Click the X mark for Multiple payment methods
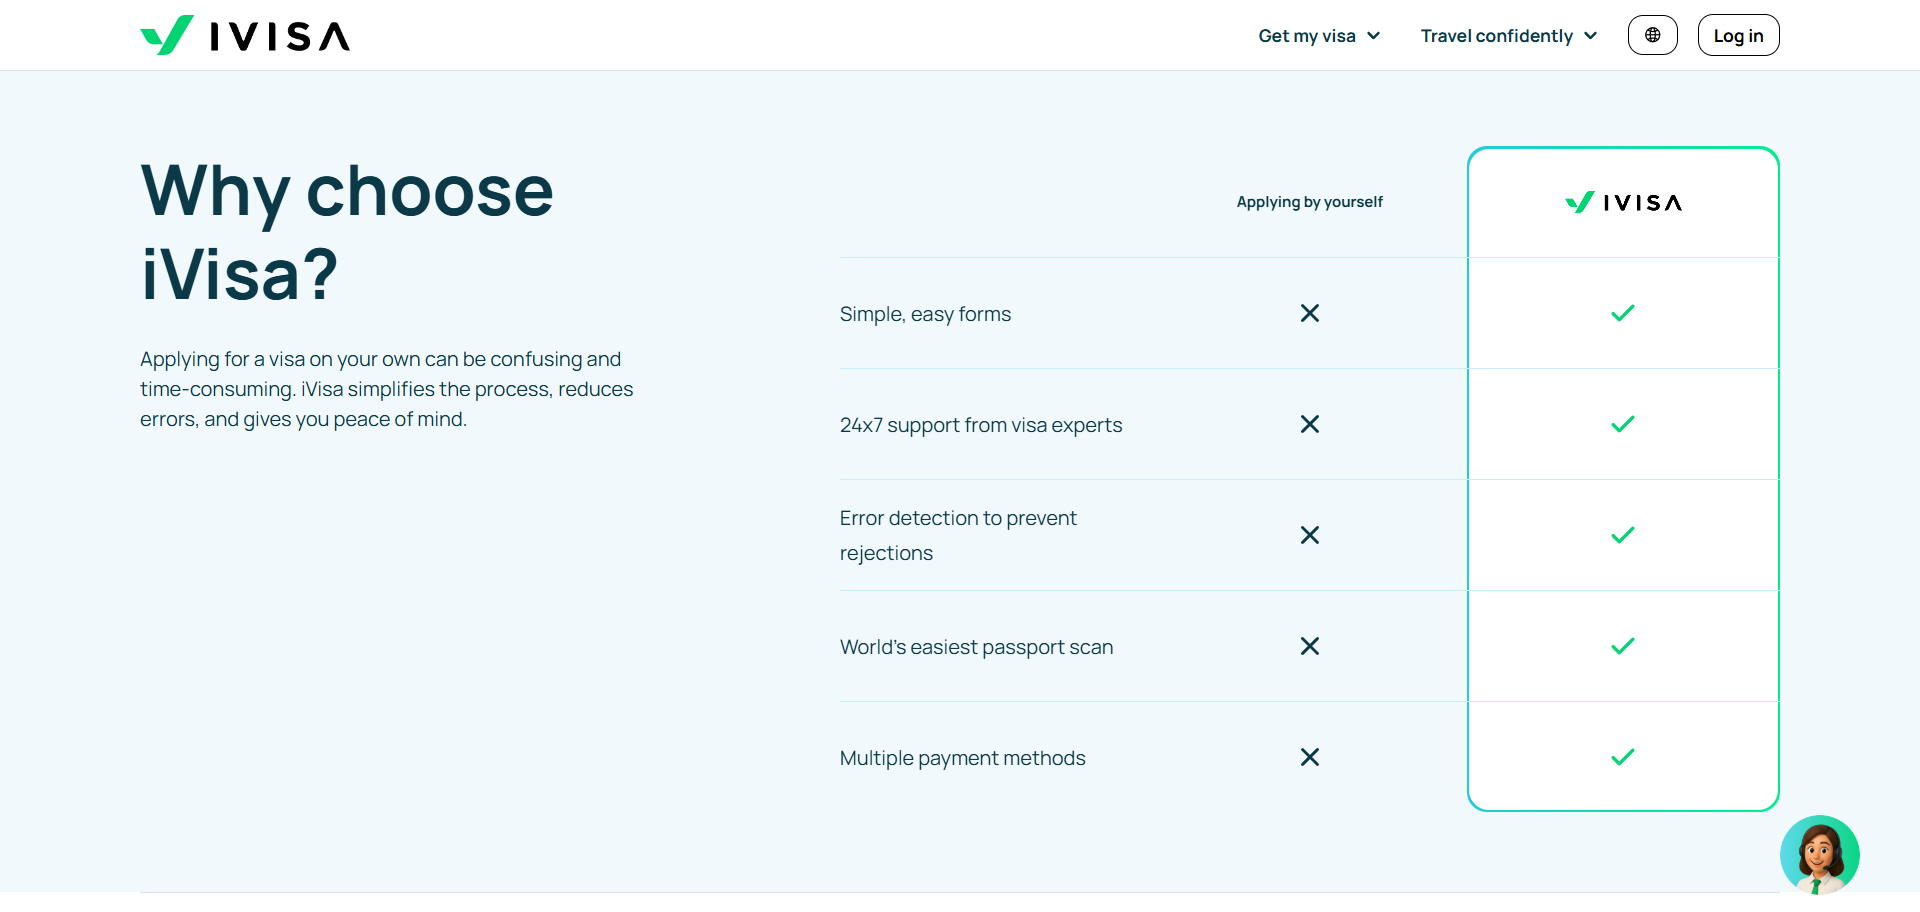This screenshot has height=912, width=1920. (1309, 757)
